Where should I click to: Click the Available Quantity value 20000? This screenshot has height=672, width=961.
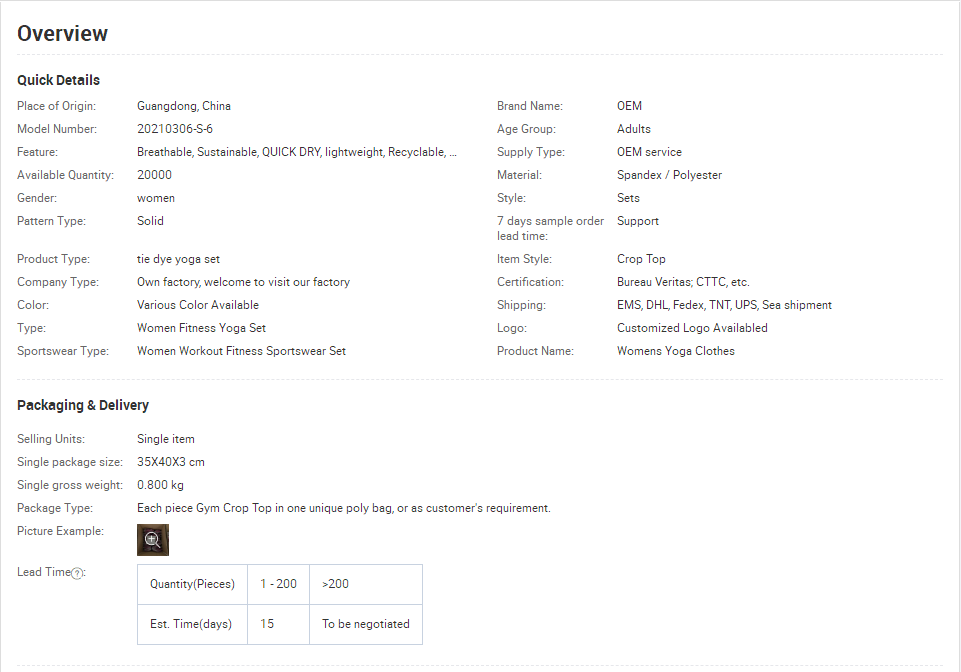click(x=154, y=175)
